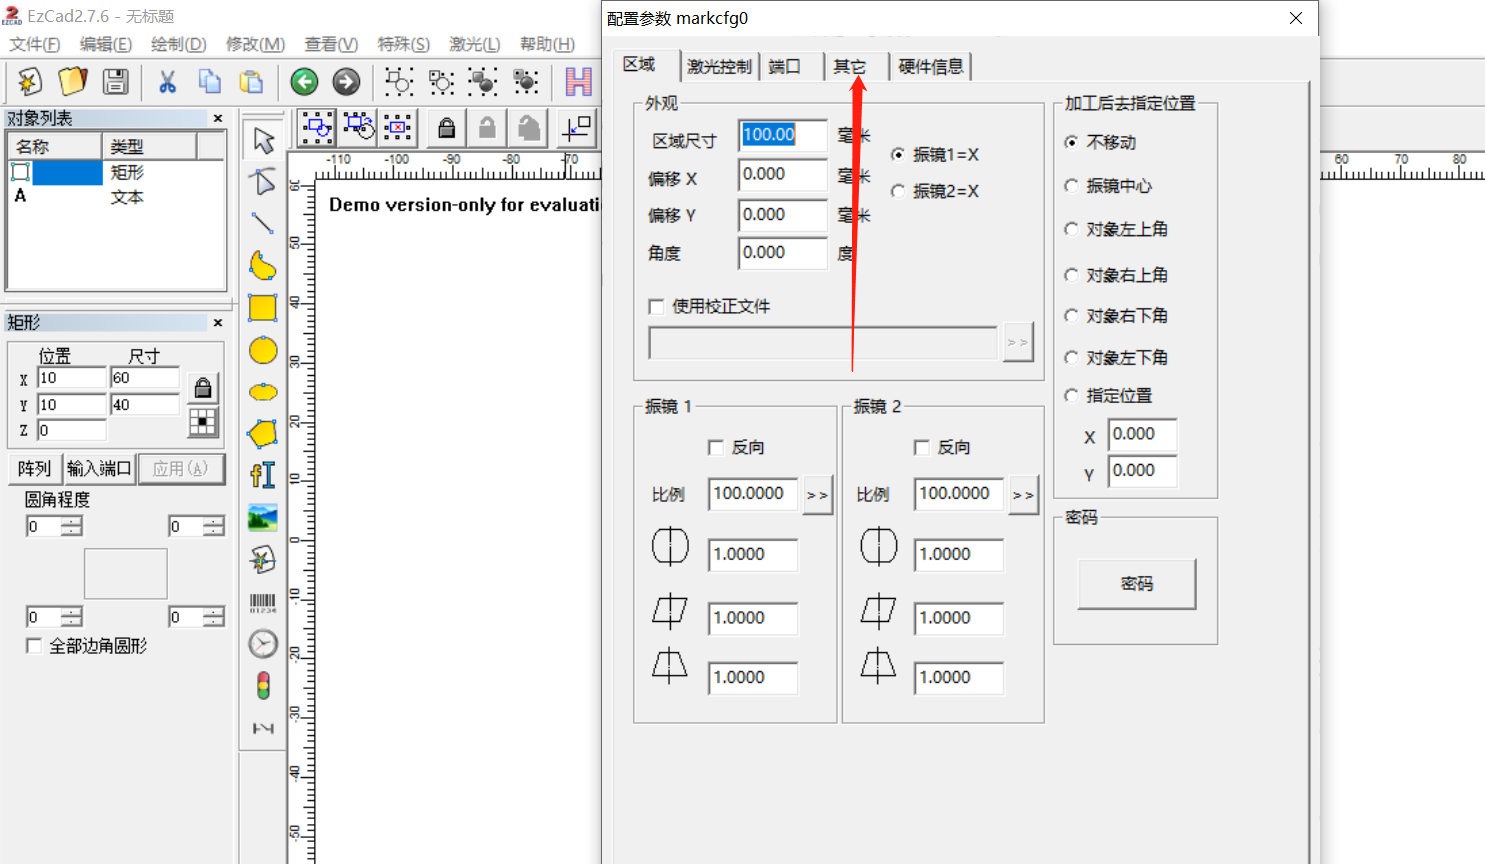Open file using folder toolbar icon
Screen dimensions: 1485x864
(73, 82)
